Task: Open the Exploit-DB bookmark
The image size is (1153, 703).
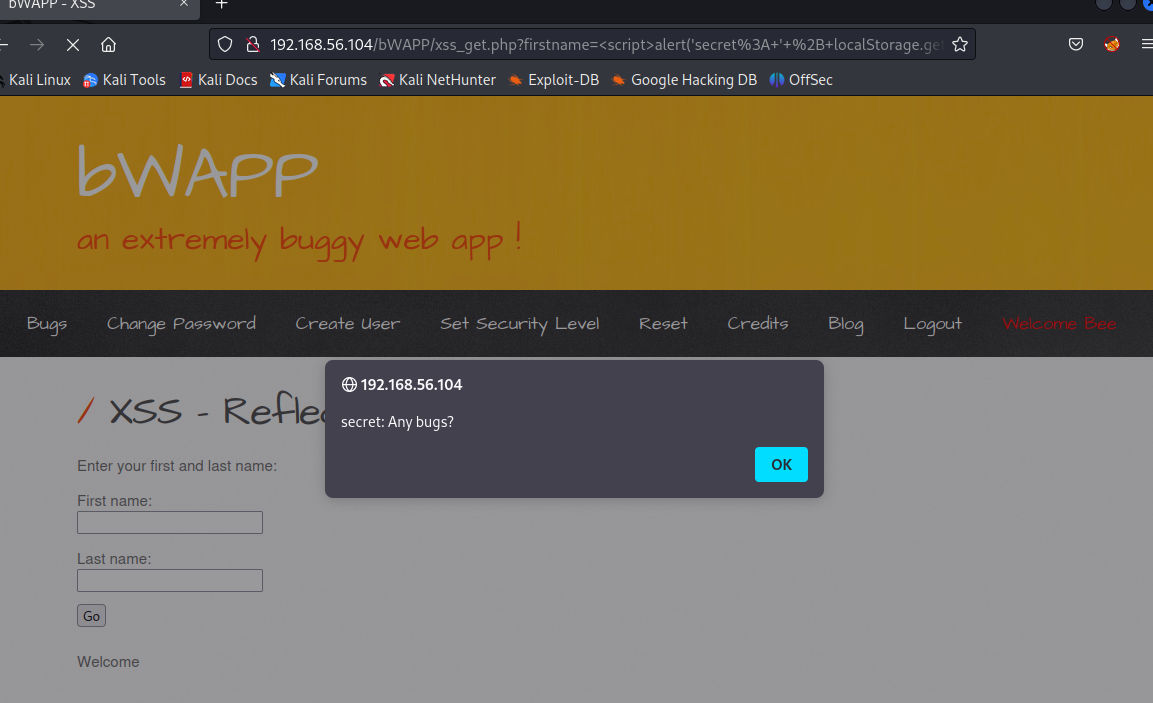Action: point(554,79)
